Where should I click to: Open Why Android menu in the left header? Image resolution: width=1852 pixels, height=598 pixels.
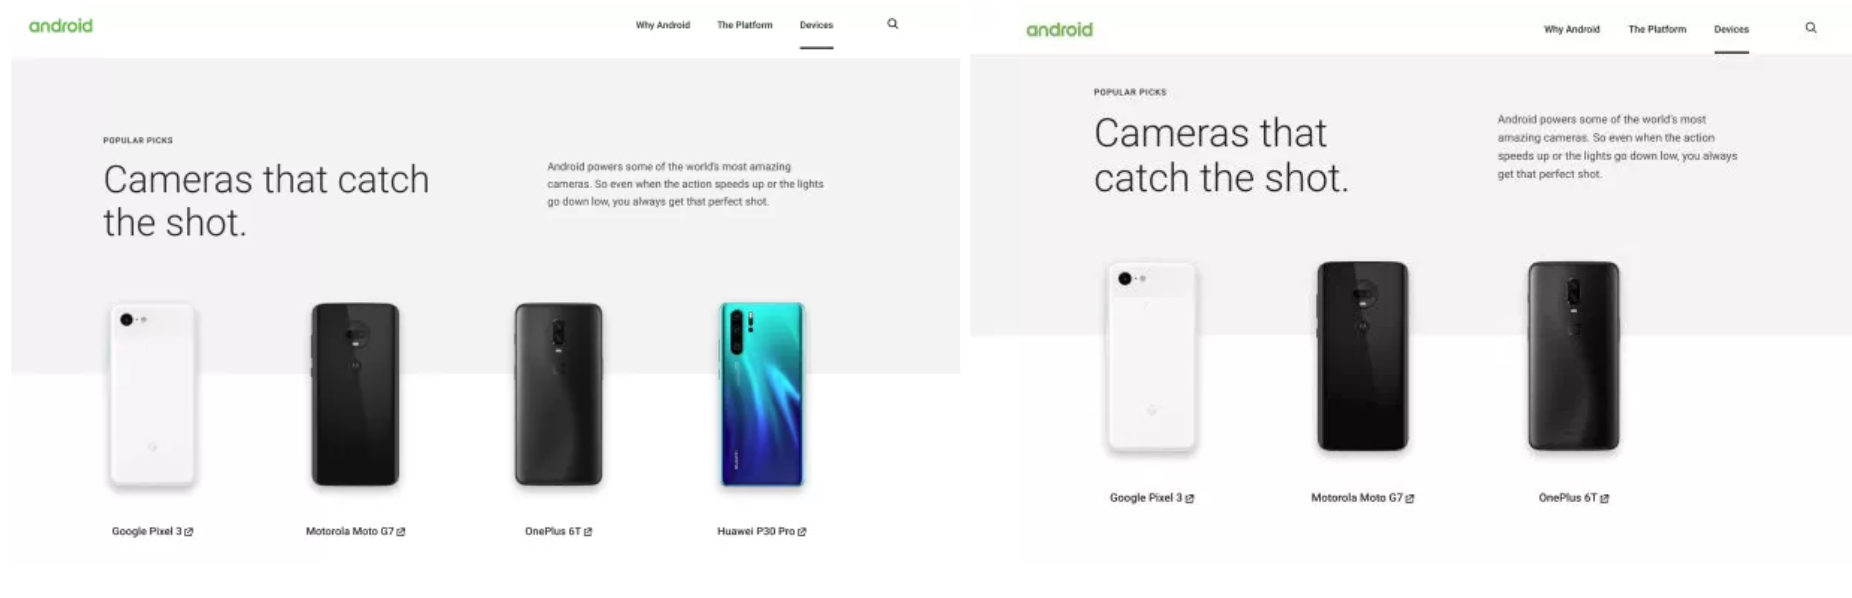point(663,25)
